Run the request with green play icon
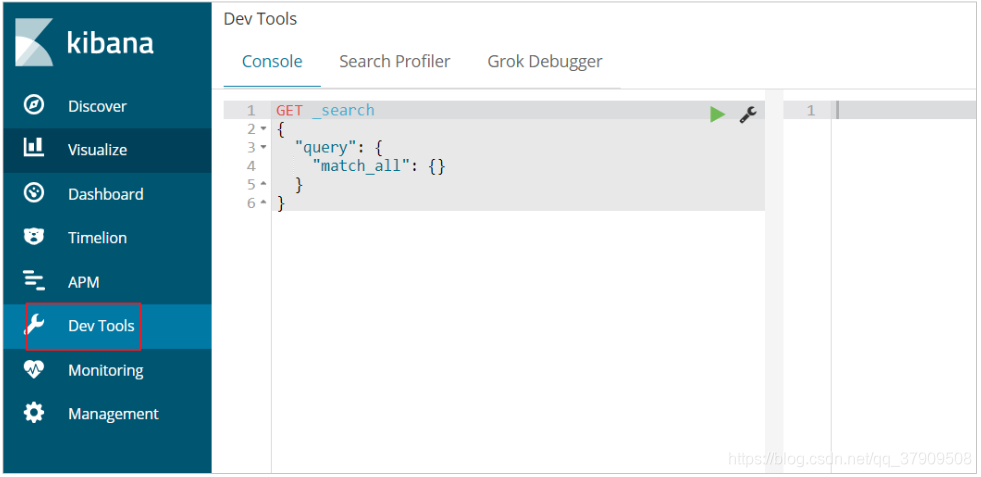981x477 pixels. click(718, 115)
